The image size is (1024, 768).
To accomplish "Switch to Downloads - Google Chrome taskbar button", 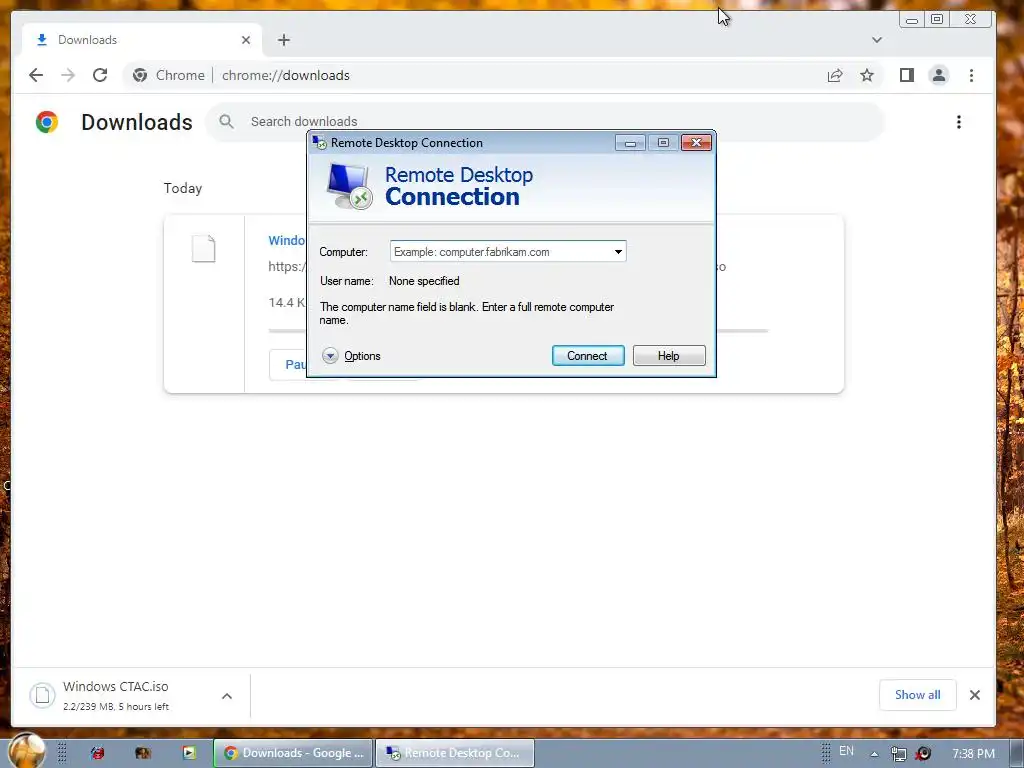I will pos(293,753).
